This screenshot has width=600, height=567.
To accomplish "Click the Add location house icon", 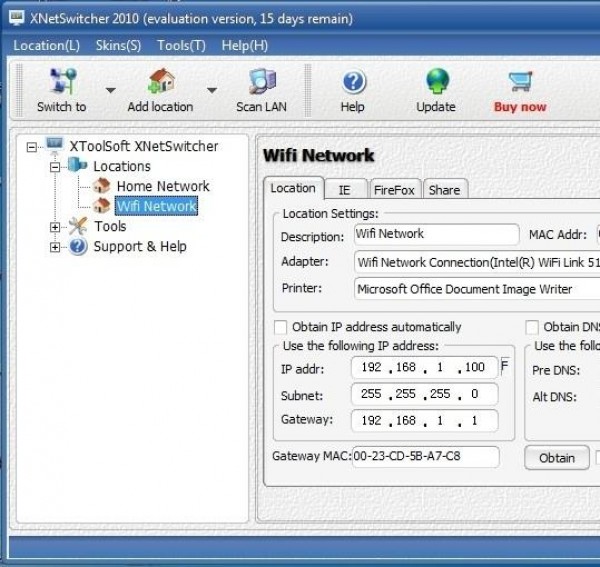I will coord(161,81).
